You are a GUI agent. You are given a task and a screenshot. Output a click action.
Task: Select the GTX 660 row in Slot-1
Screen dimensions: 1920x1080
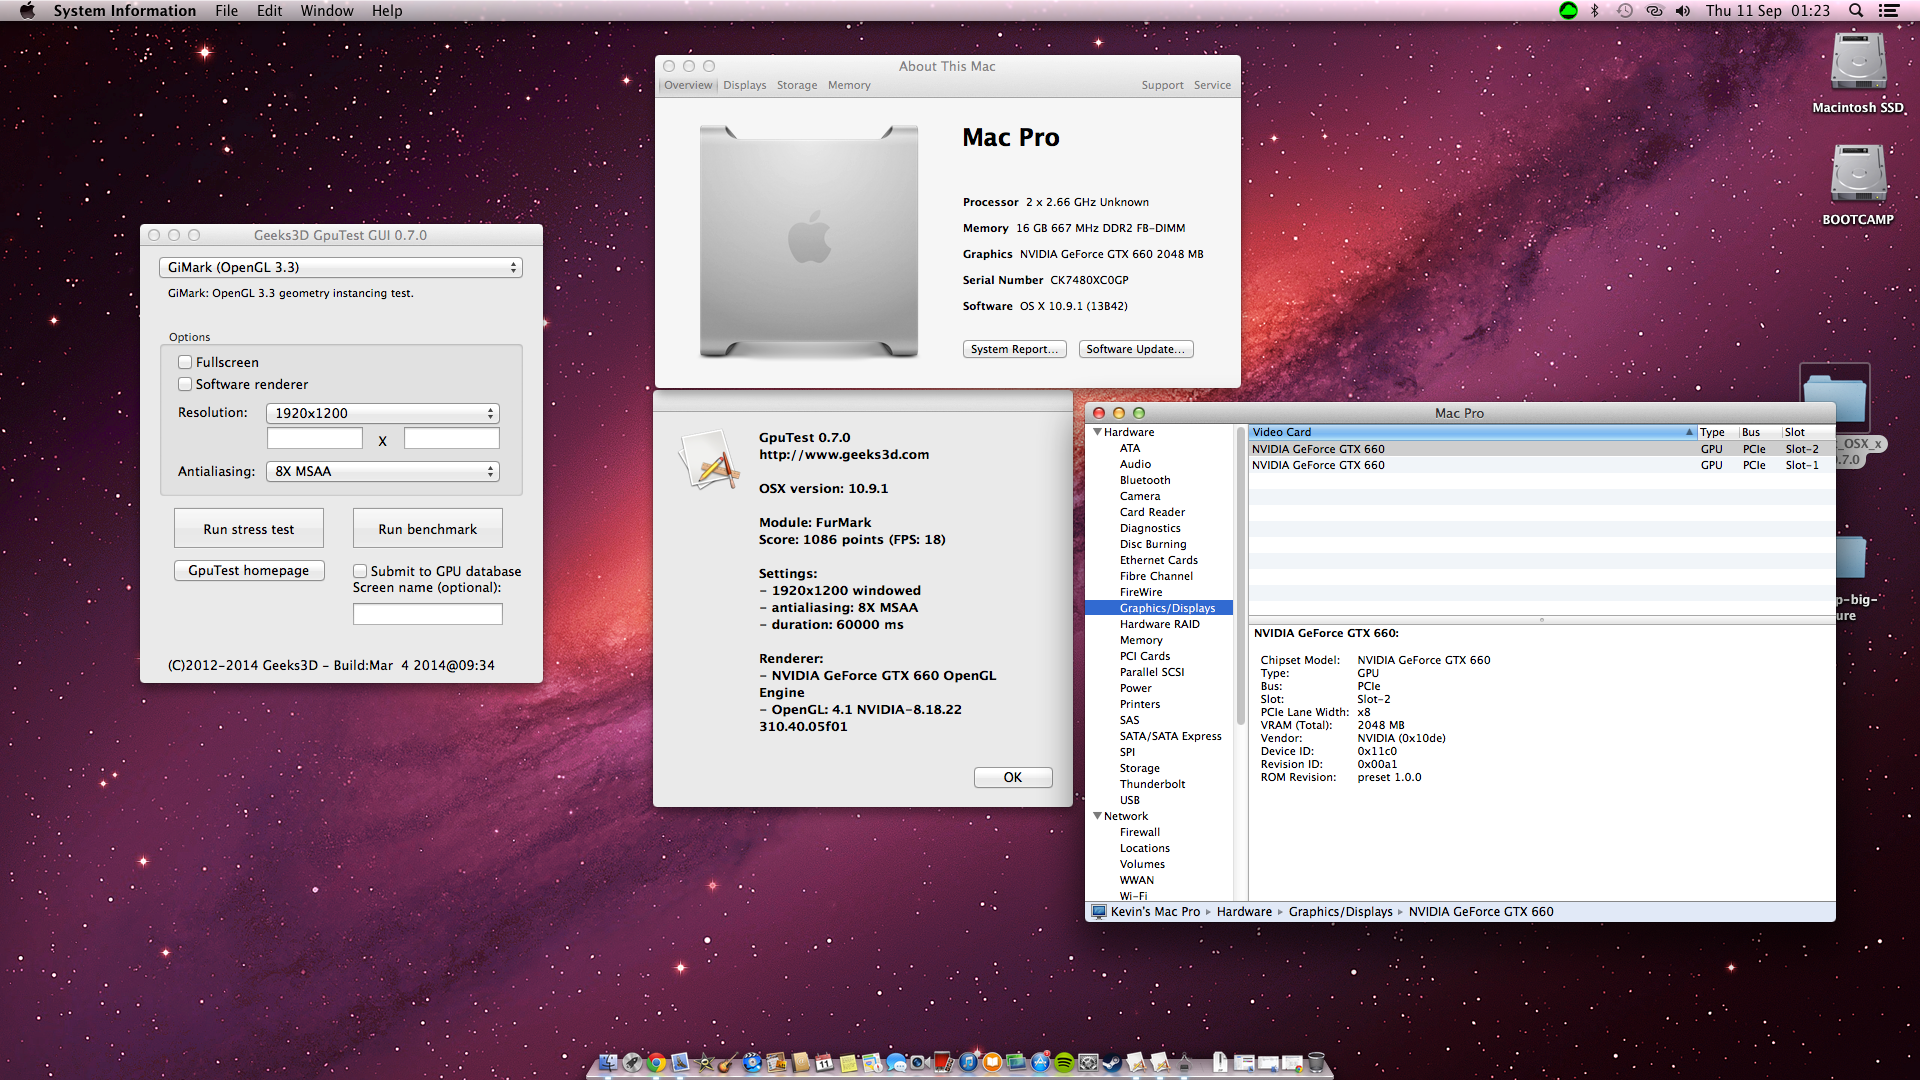1541,465
